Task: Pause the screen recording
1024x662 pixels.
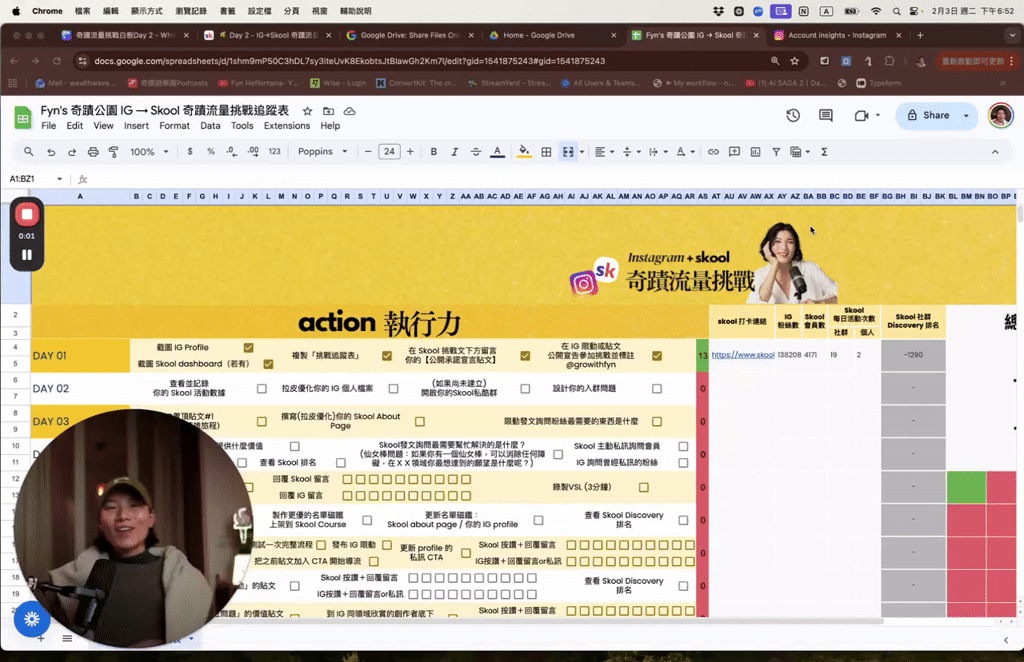Action: tap(27, 255)
